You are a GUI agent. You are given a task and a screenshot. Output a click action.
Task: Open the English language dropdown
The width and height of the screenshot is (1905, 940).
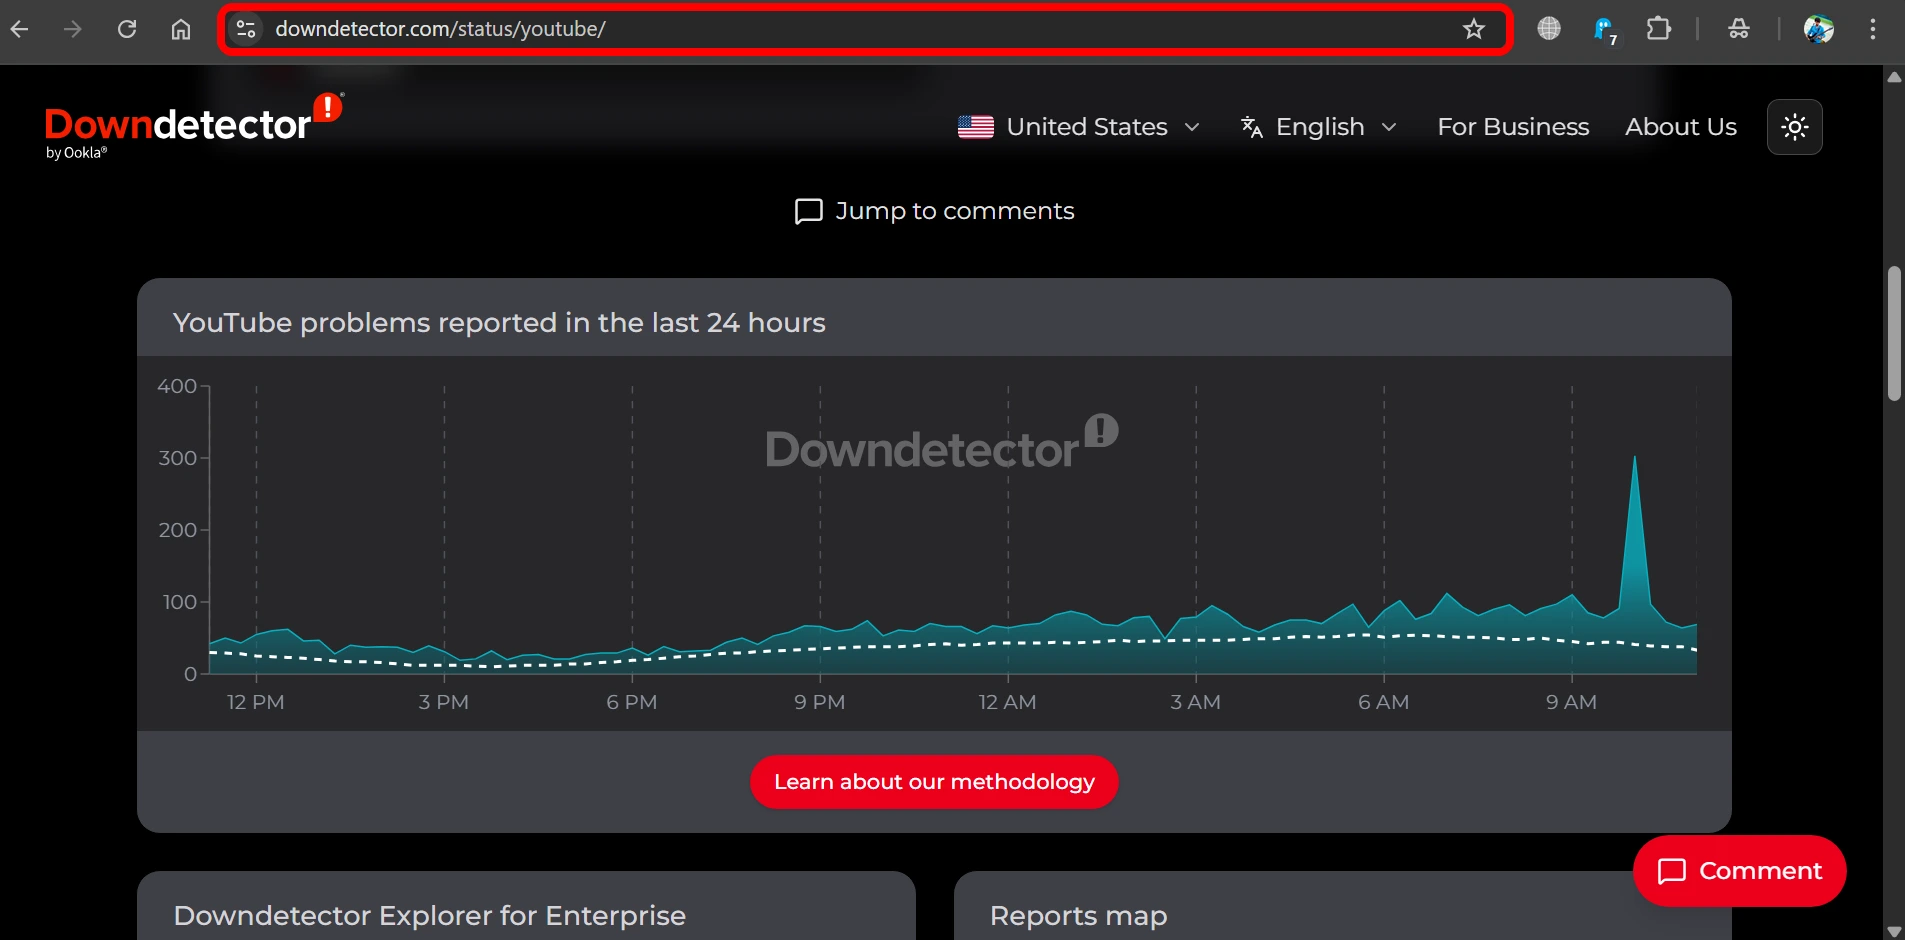[1318, 127]
